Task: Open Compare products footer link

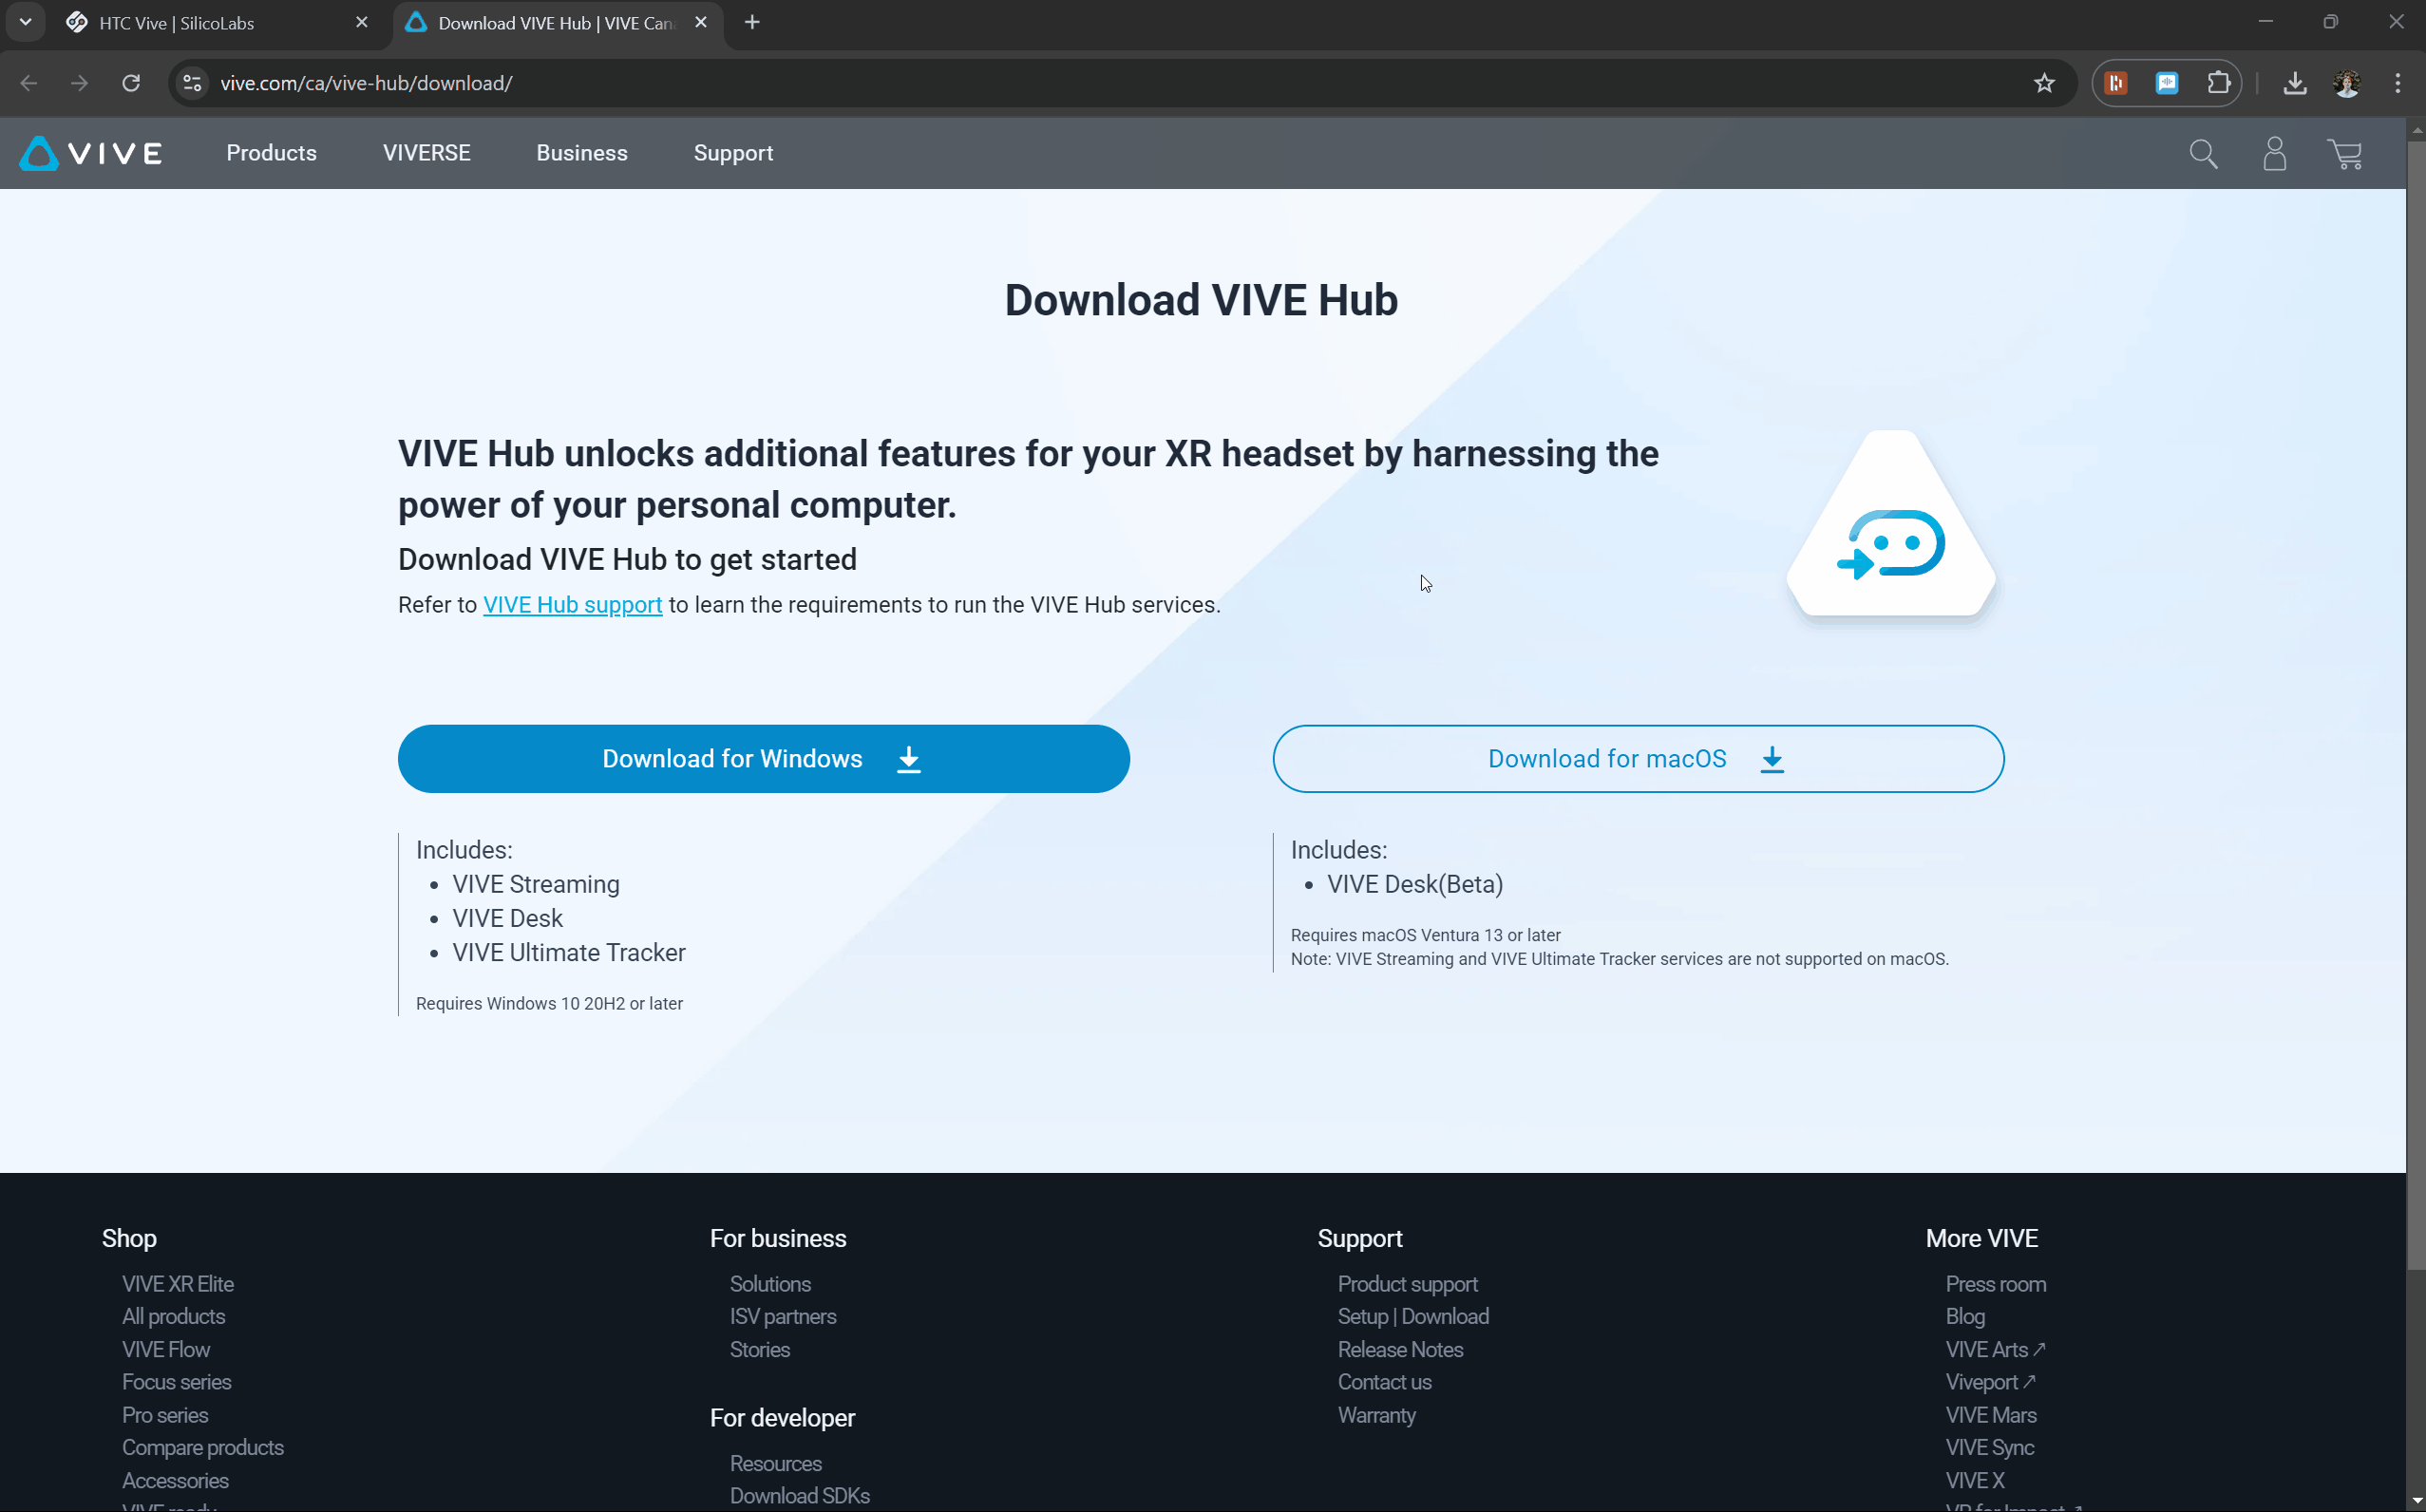Action: click(x=203, y=1448)
